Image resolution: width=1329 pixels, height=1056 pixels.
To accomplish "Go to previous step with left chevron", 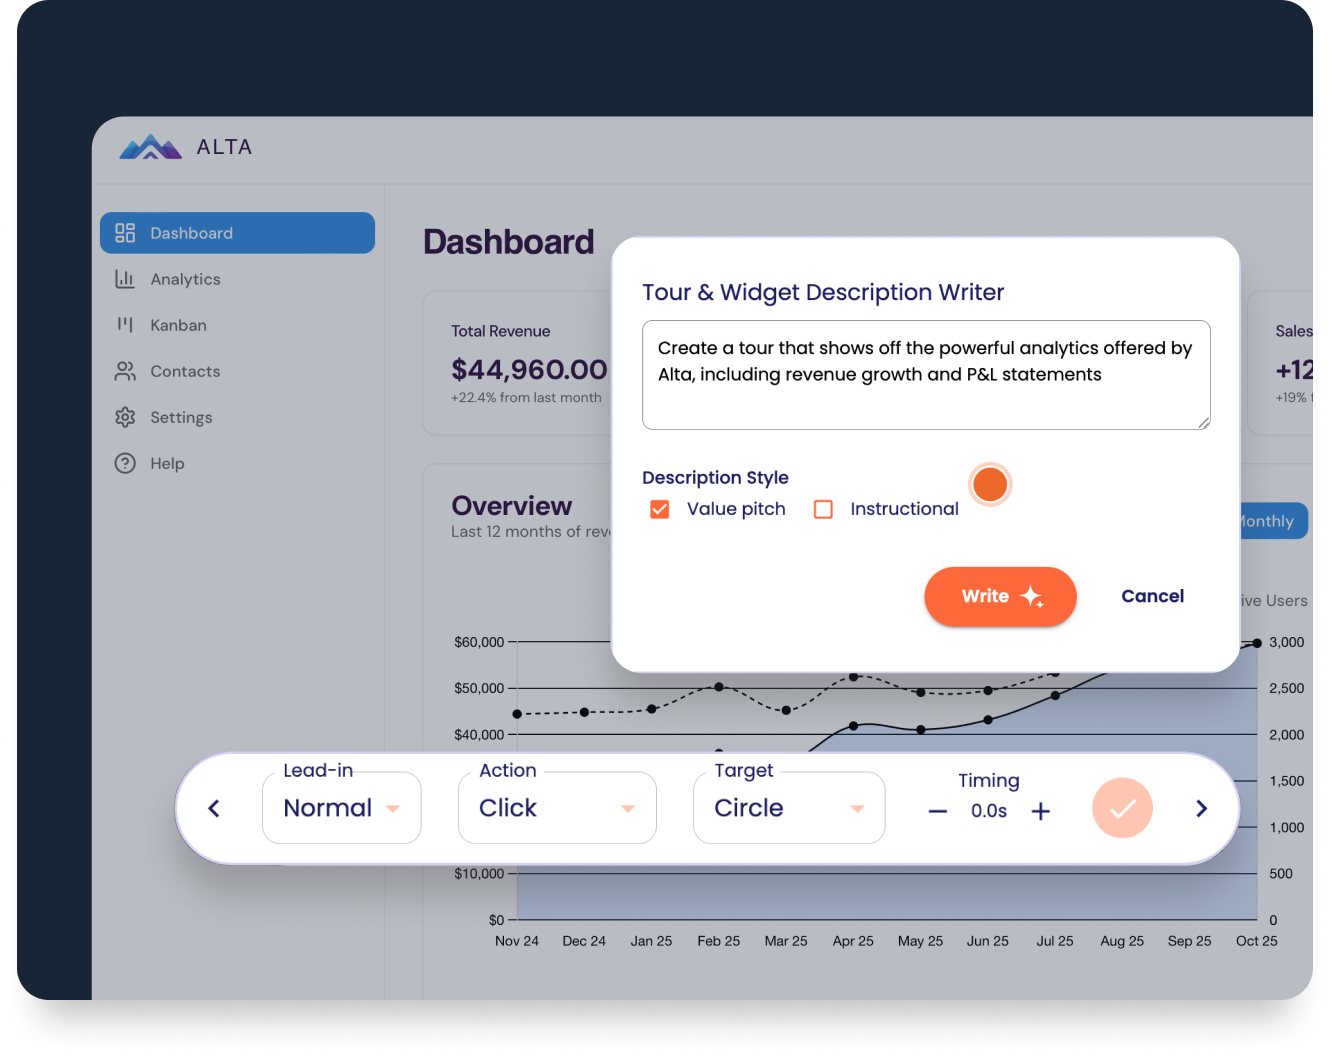I will pyautogui.click(x=214, y=808).
